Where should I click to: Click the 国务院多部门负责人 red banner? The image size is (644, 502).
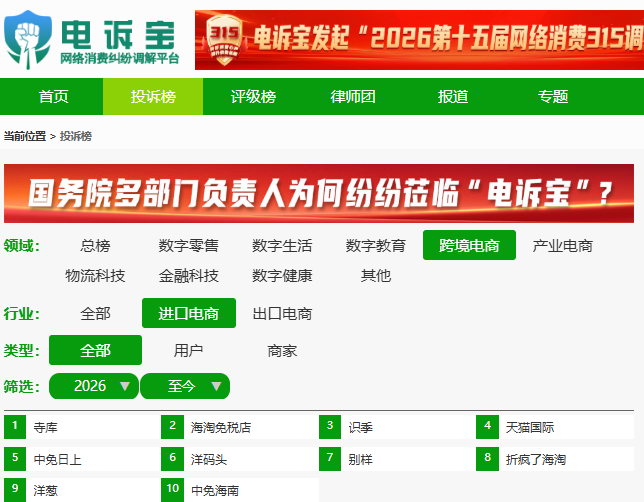tap(319, 193)
